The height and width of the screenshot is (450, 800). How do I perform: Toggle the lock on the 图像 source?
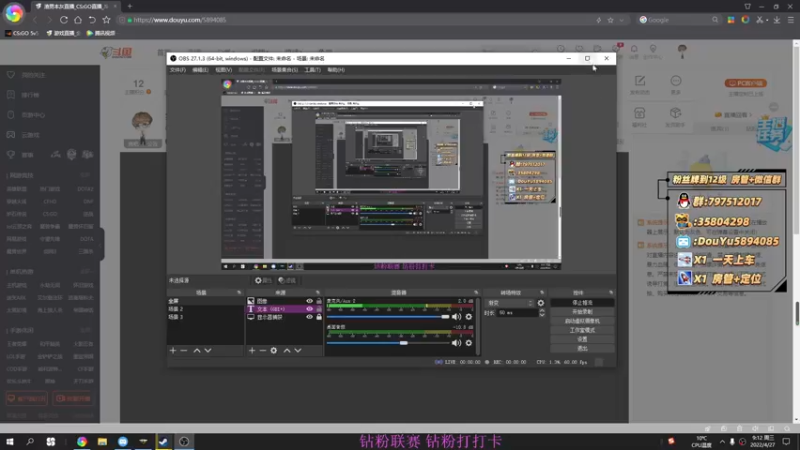pos(319,301)
